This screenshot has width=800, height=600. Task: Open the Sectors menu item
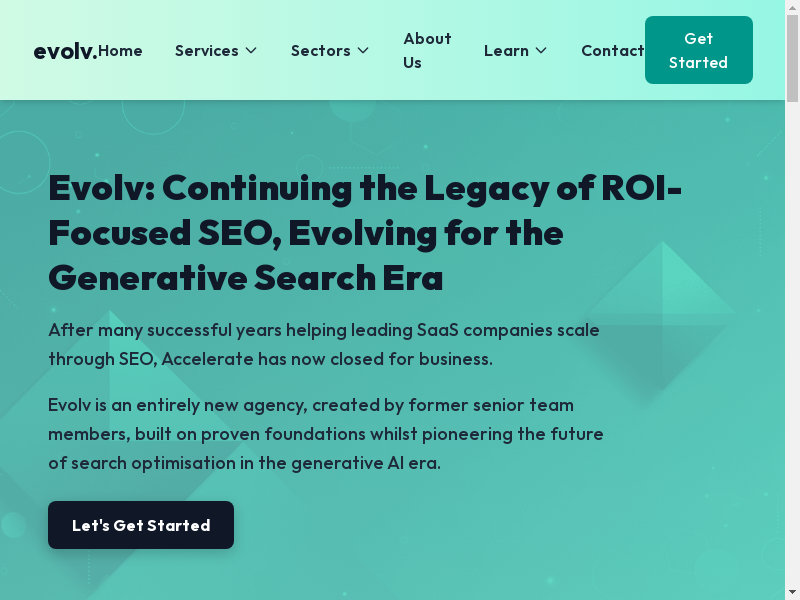click(320, 51)
